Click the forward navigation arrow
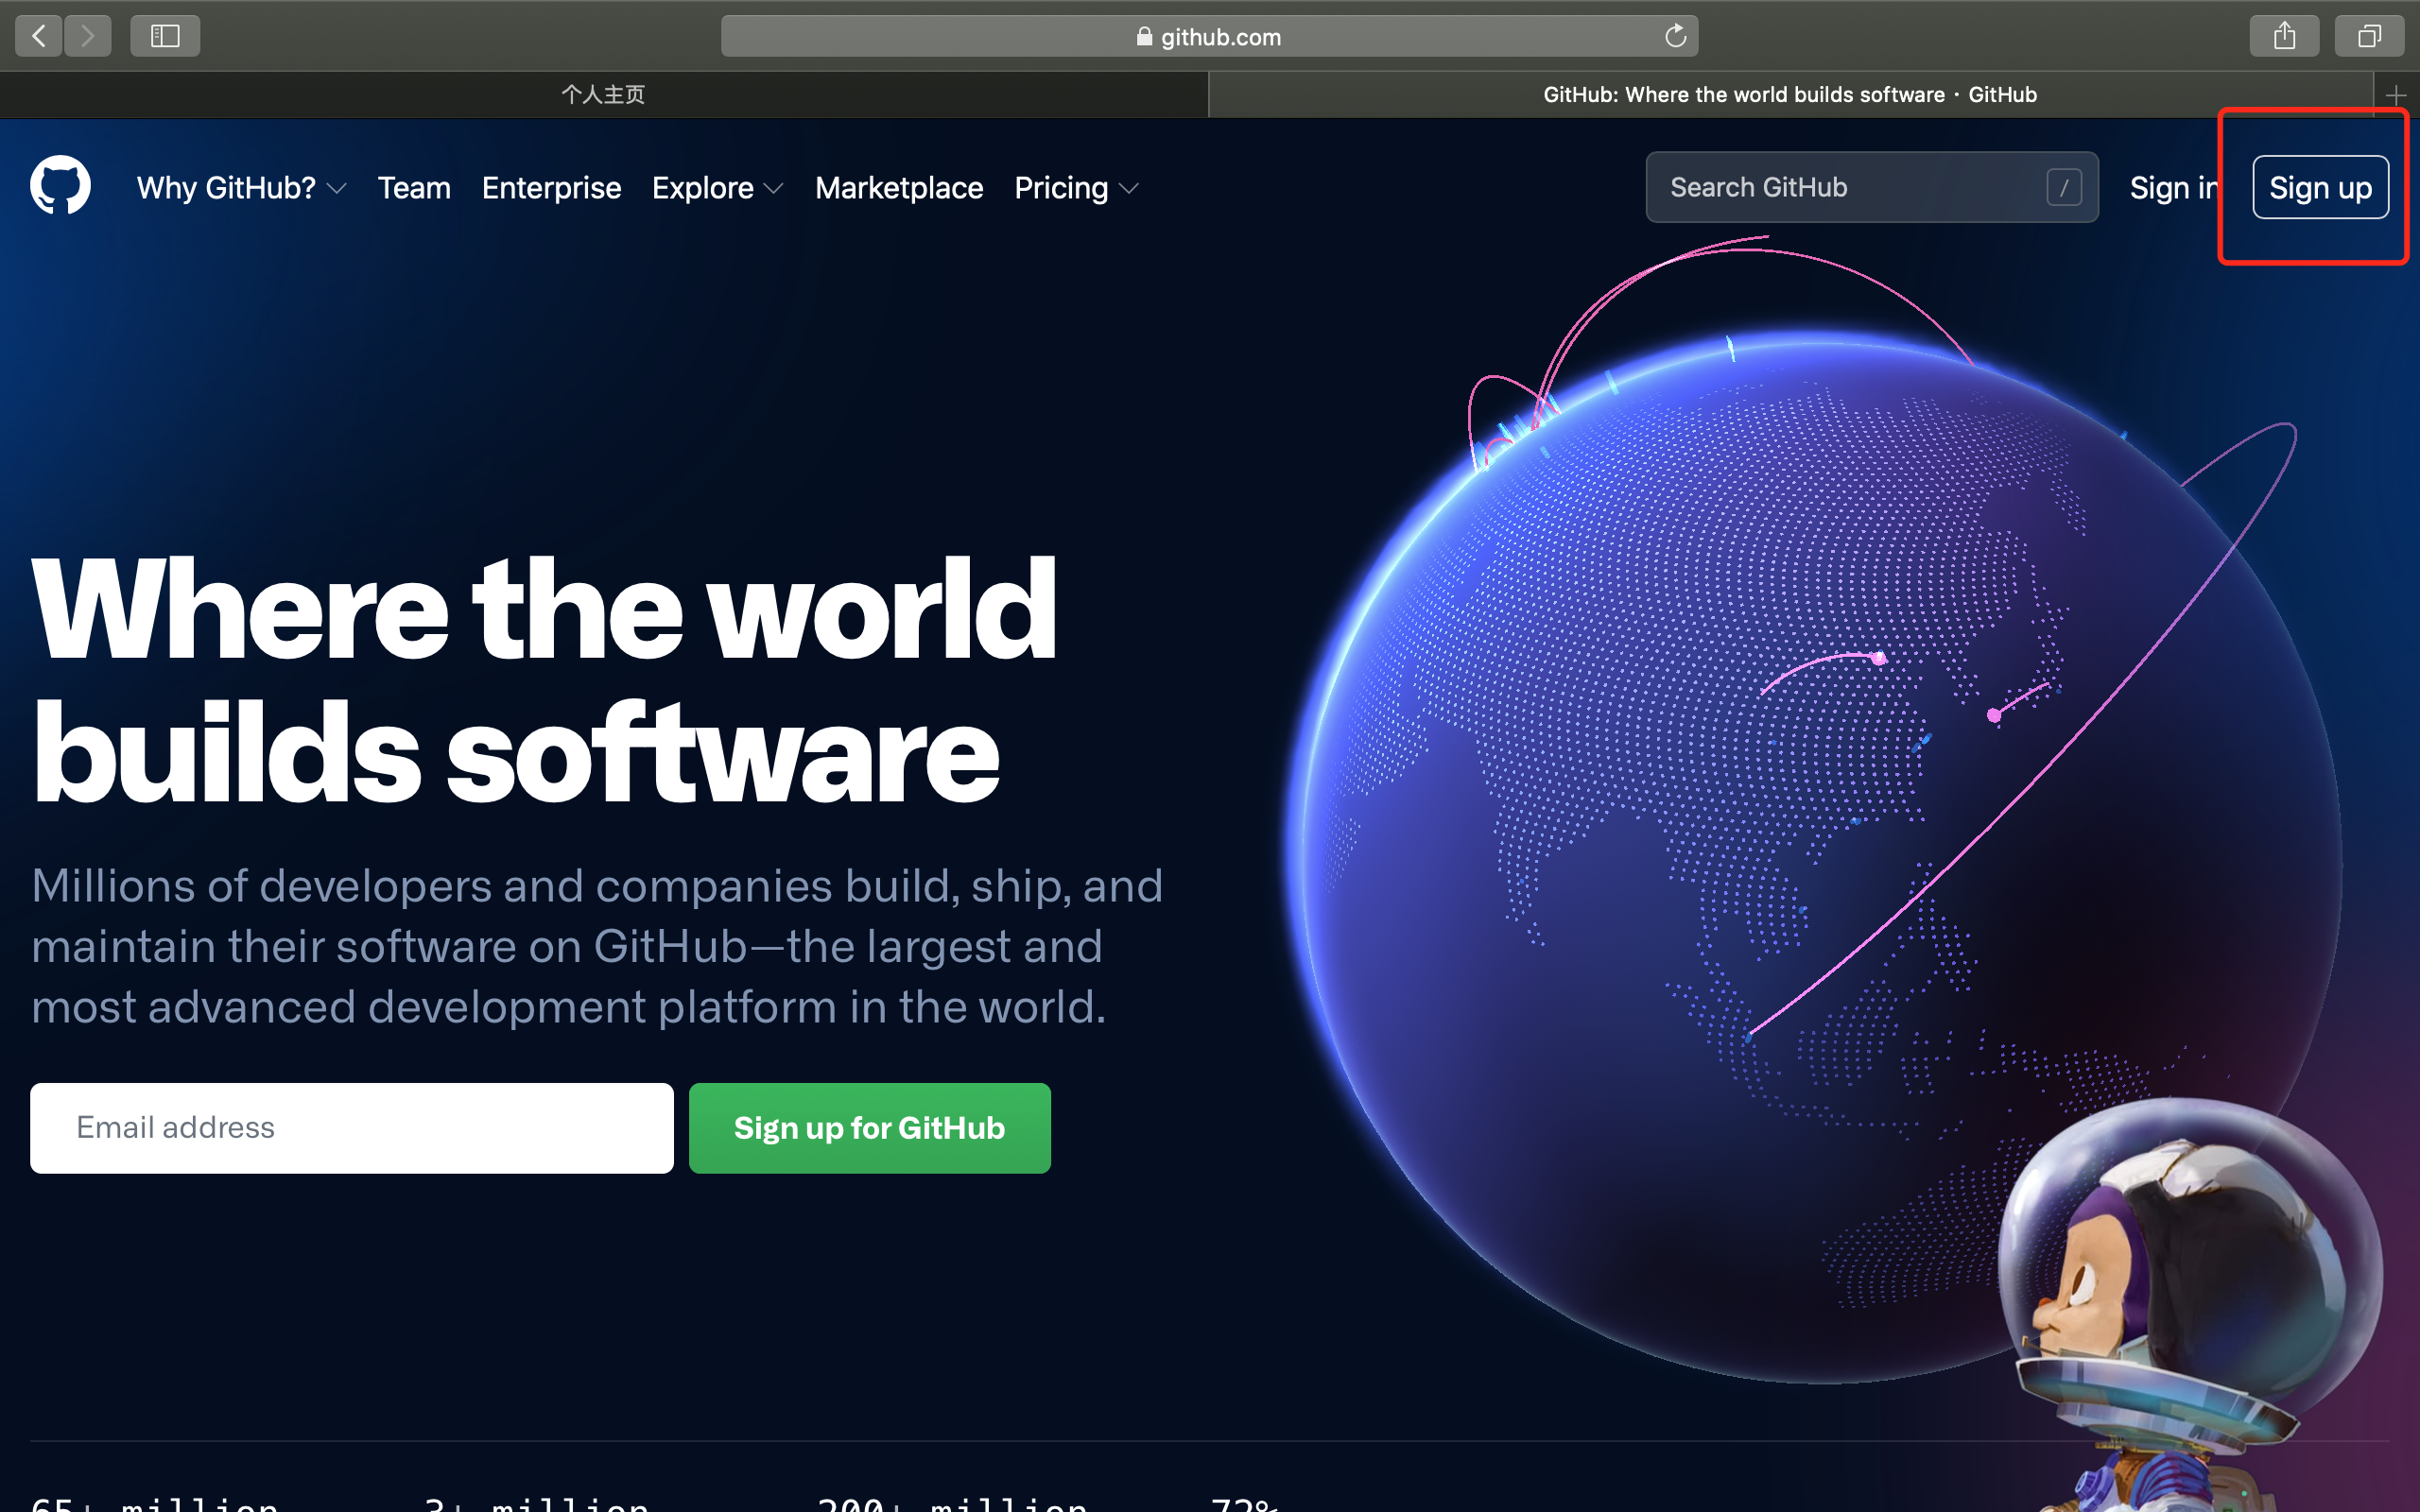The image size is (2420, 1512). [x=88, y=35]
